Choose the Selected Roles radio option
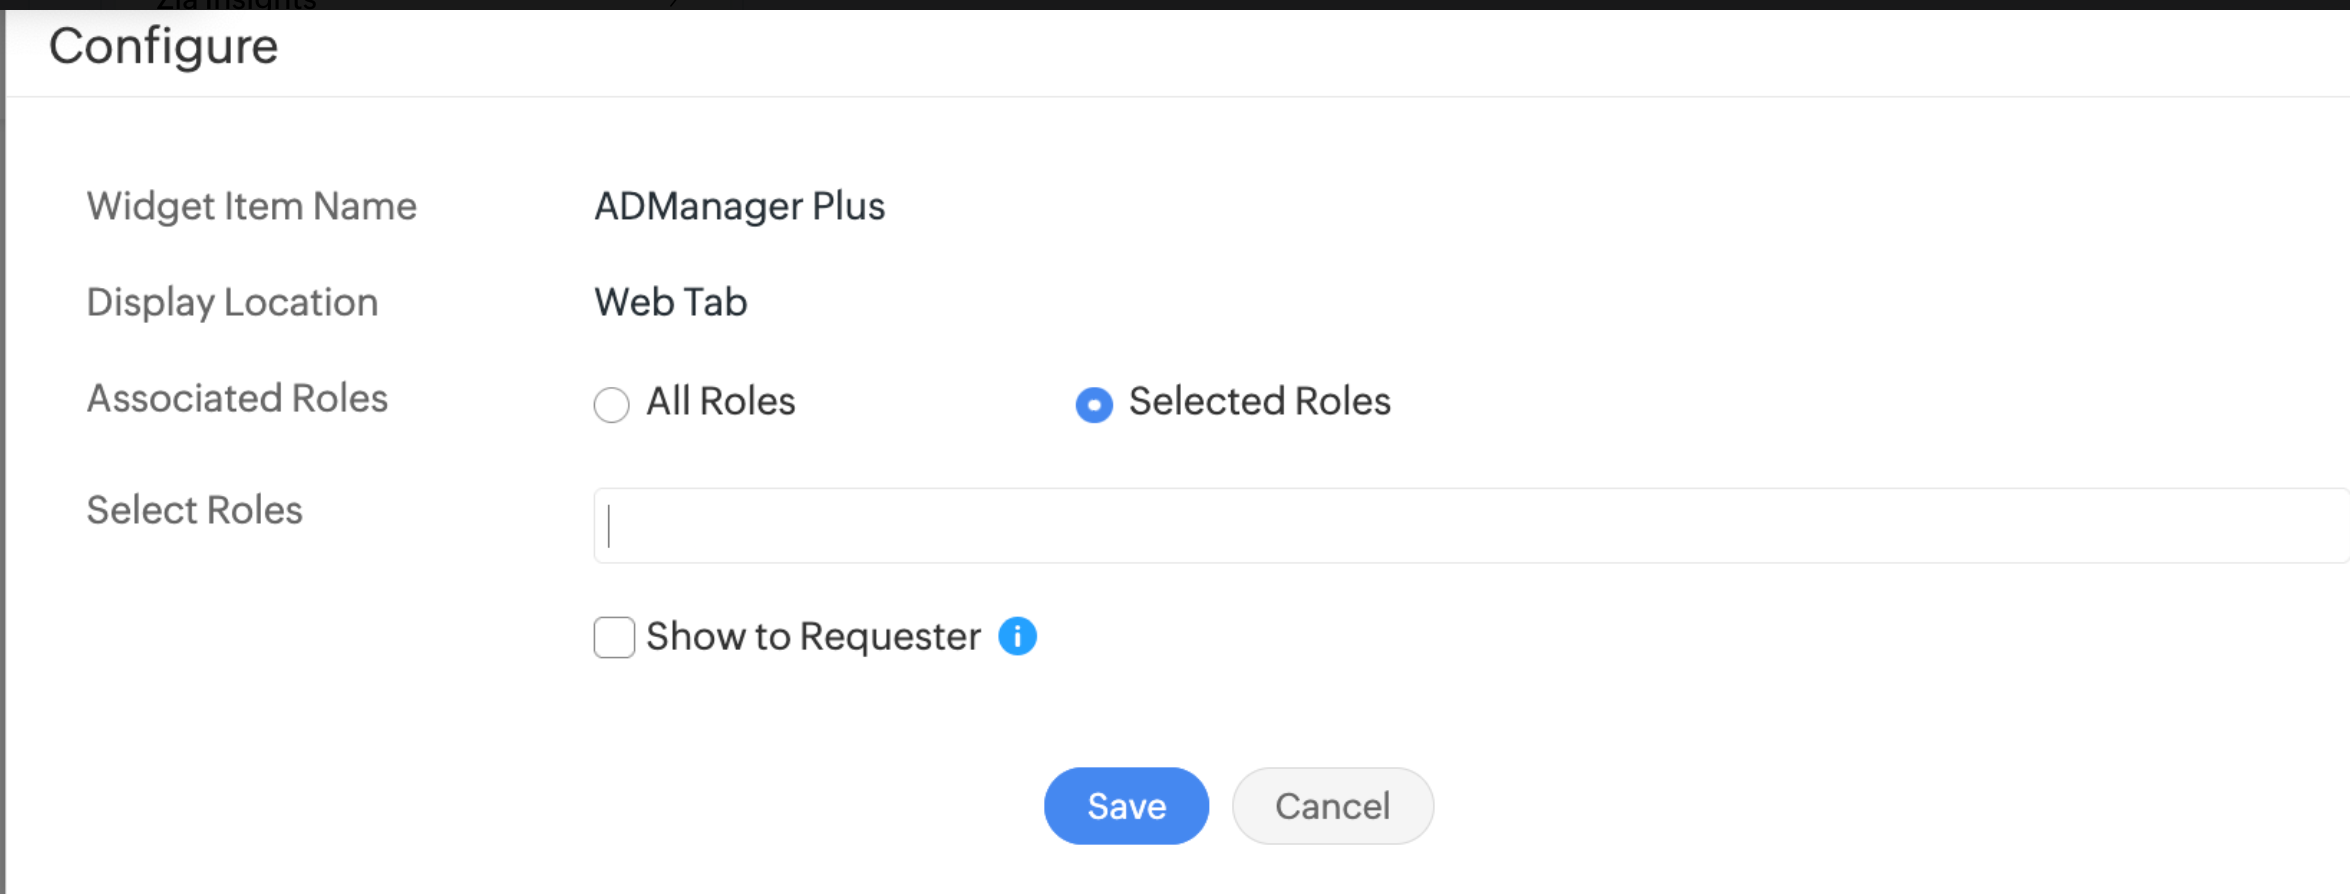Viewport: 2350px width, 894px height. [x=1093, y=405]
